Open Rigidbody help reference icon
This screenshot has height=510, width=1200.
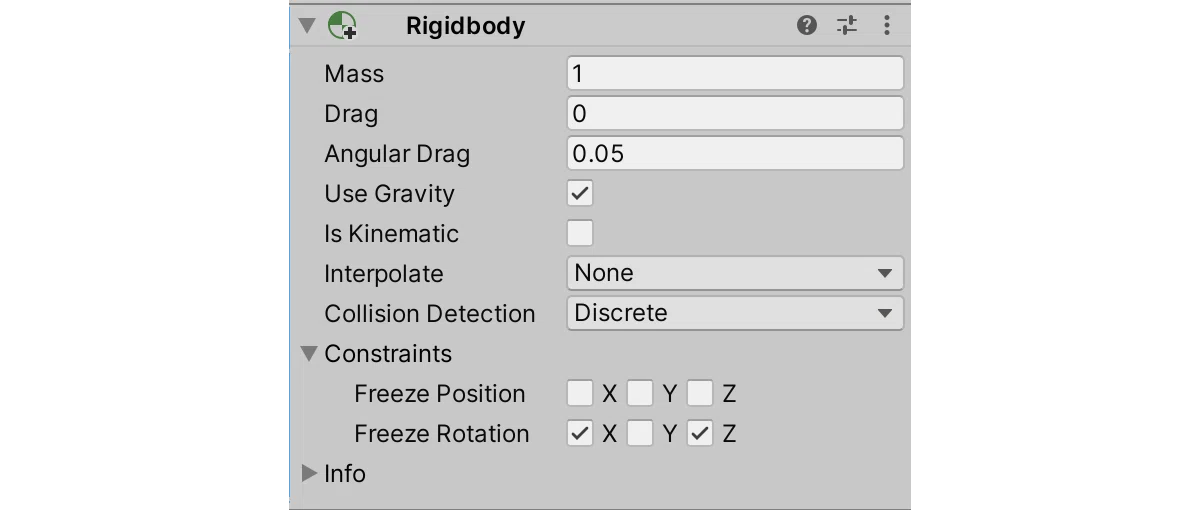tap(807, 26)
